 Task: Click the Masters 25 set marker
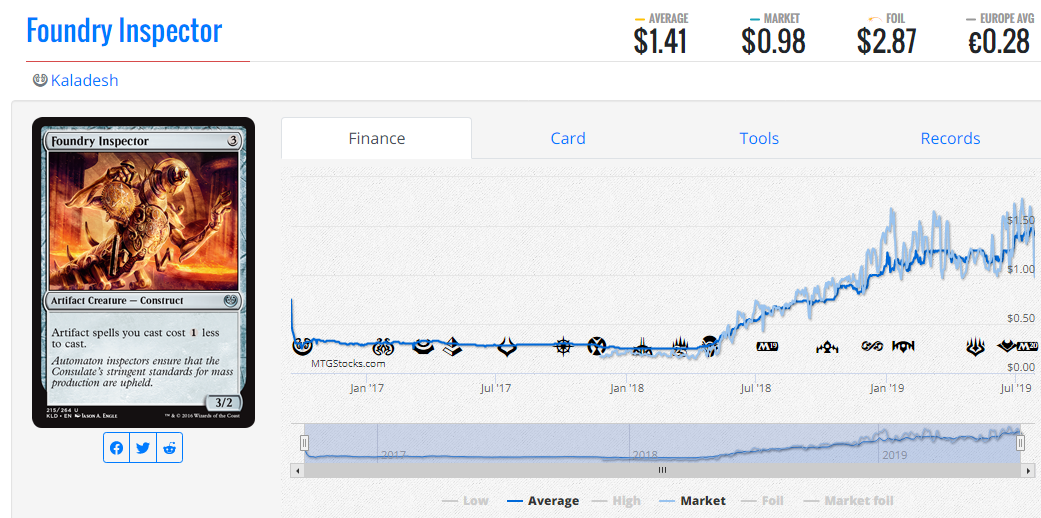[680, 347]
